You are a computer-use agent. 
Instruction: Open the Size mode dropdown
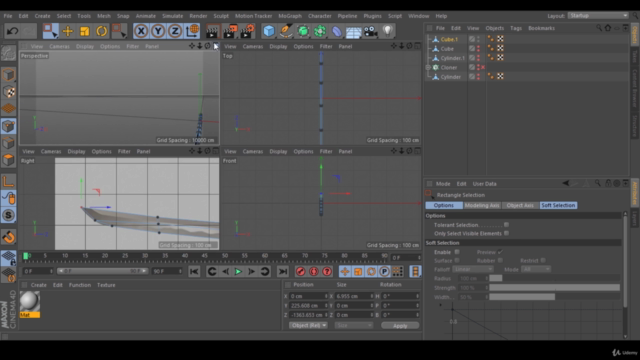point(353,325)
